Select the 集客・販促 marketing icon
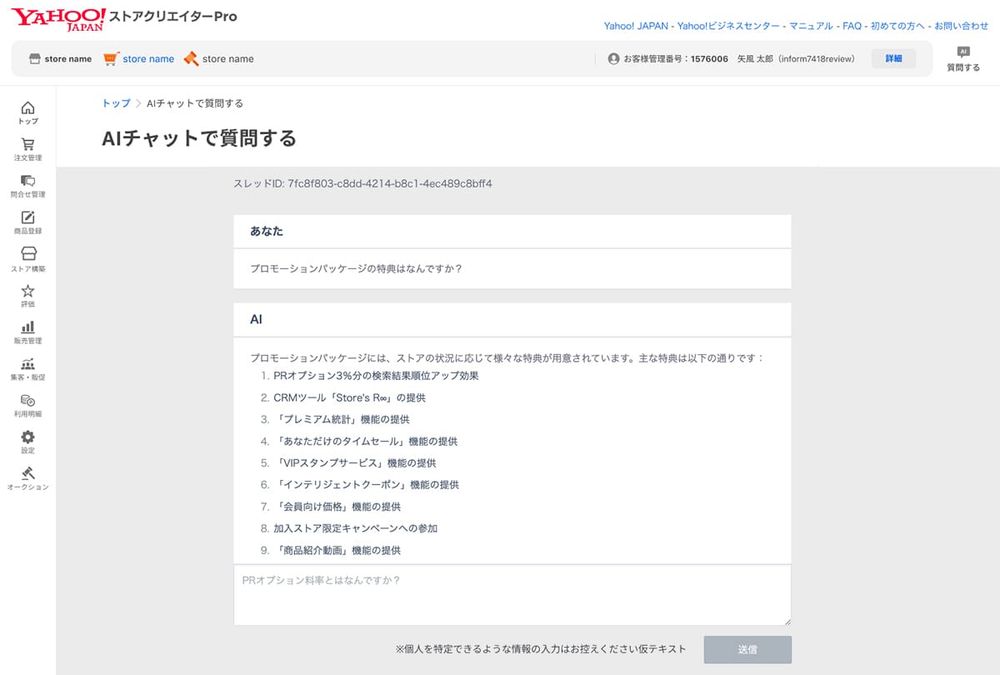 (x=28, y=370)
